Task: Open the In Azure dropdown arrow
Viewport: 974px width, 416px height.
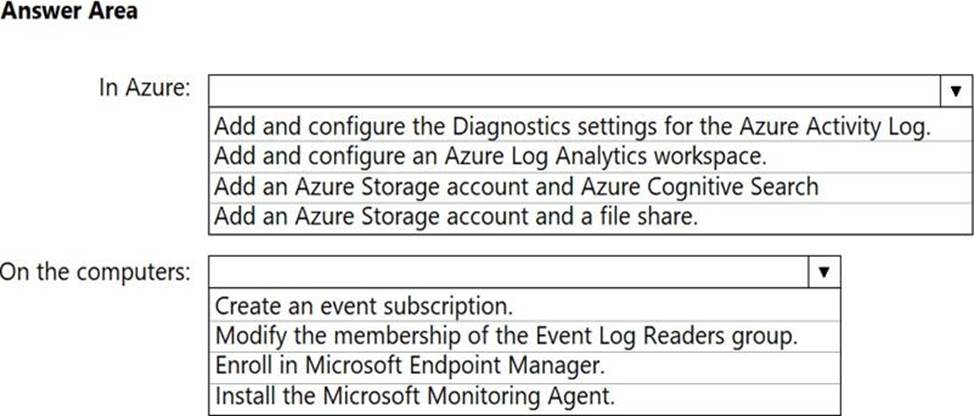Action: (x=955, y=90)
